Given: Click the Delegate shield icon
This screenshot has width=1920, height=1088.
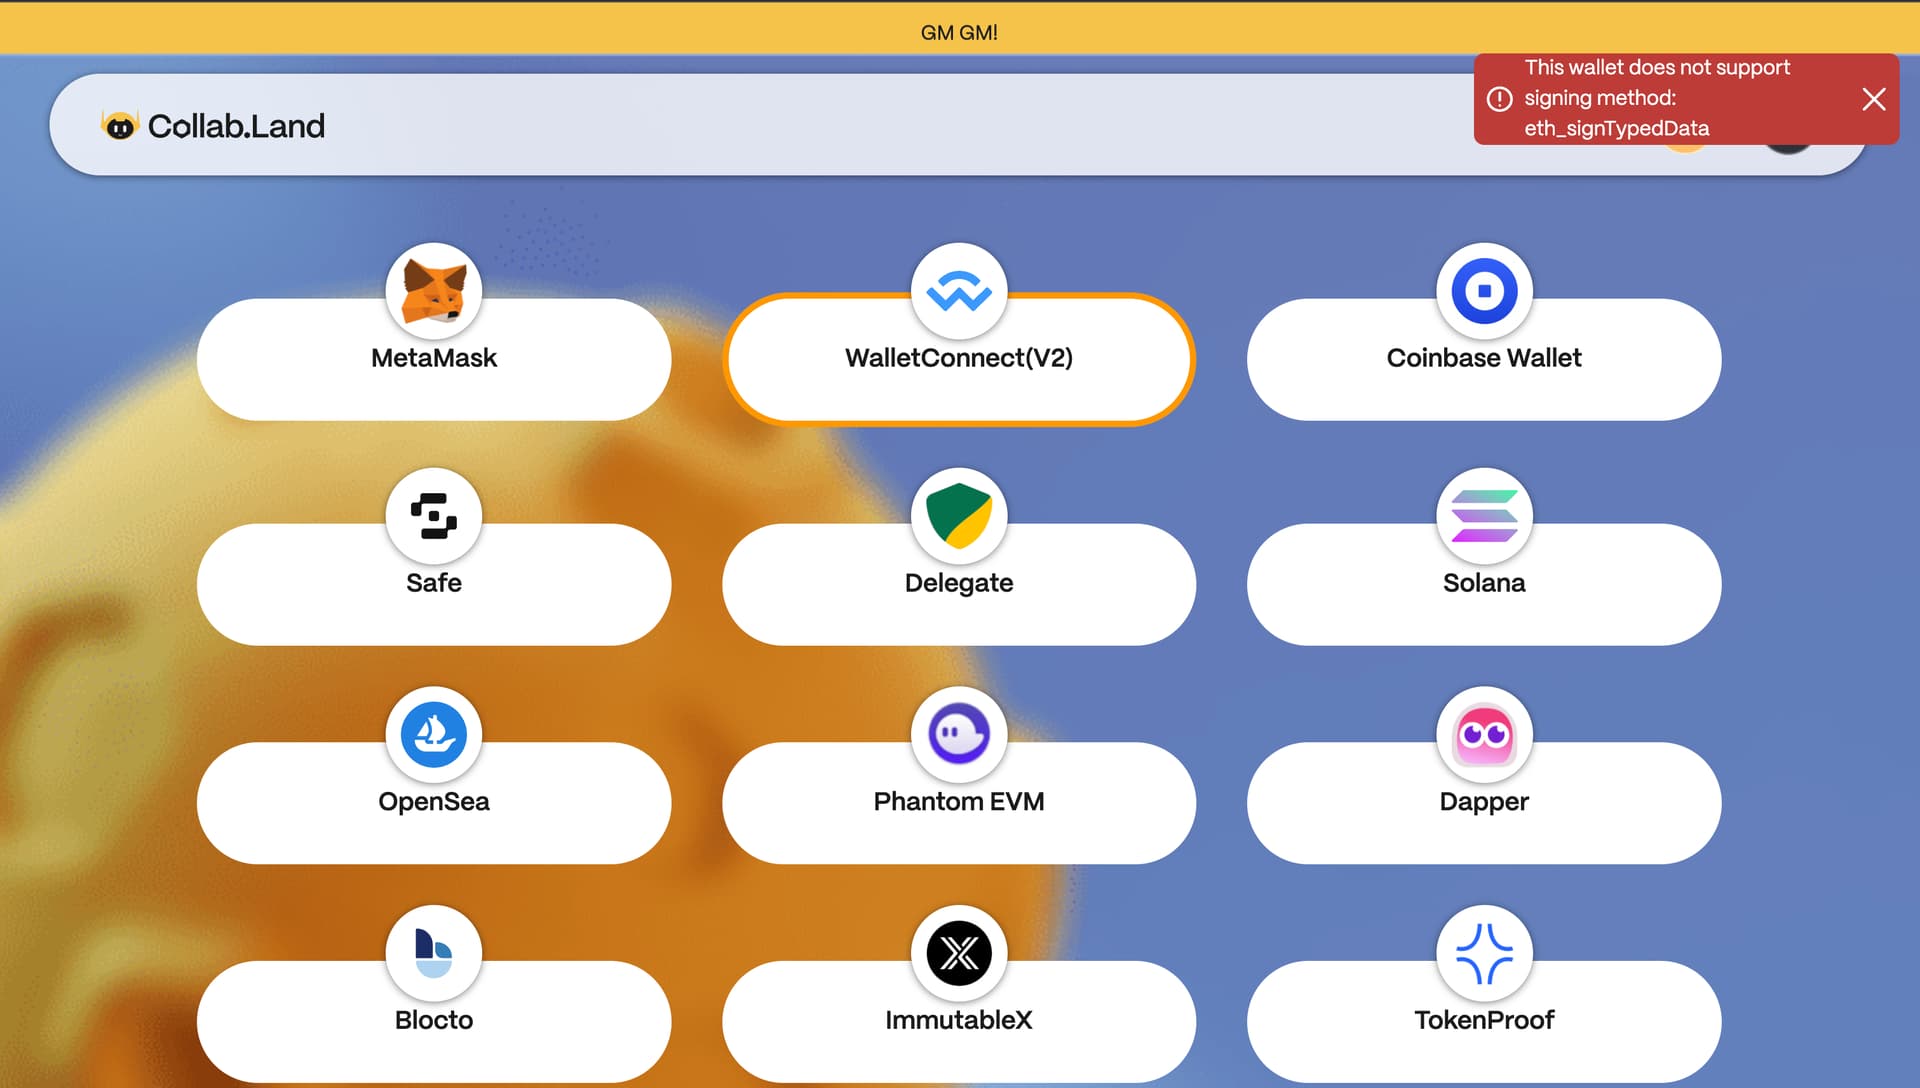Looking at the screenshot, I should (959, 516).
